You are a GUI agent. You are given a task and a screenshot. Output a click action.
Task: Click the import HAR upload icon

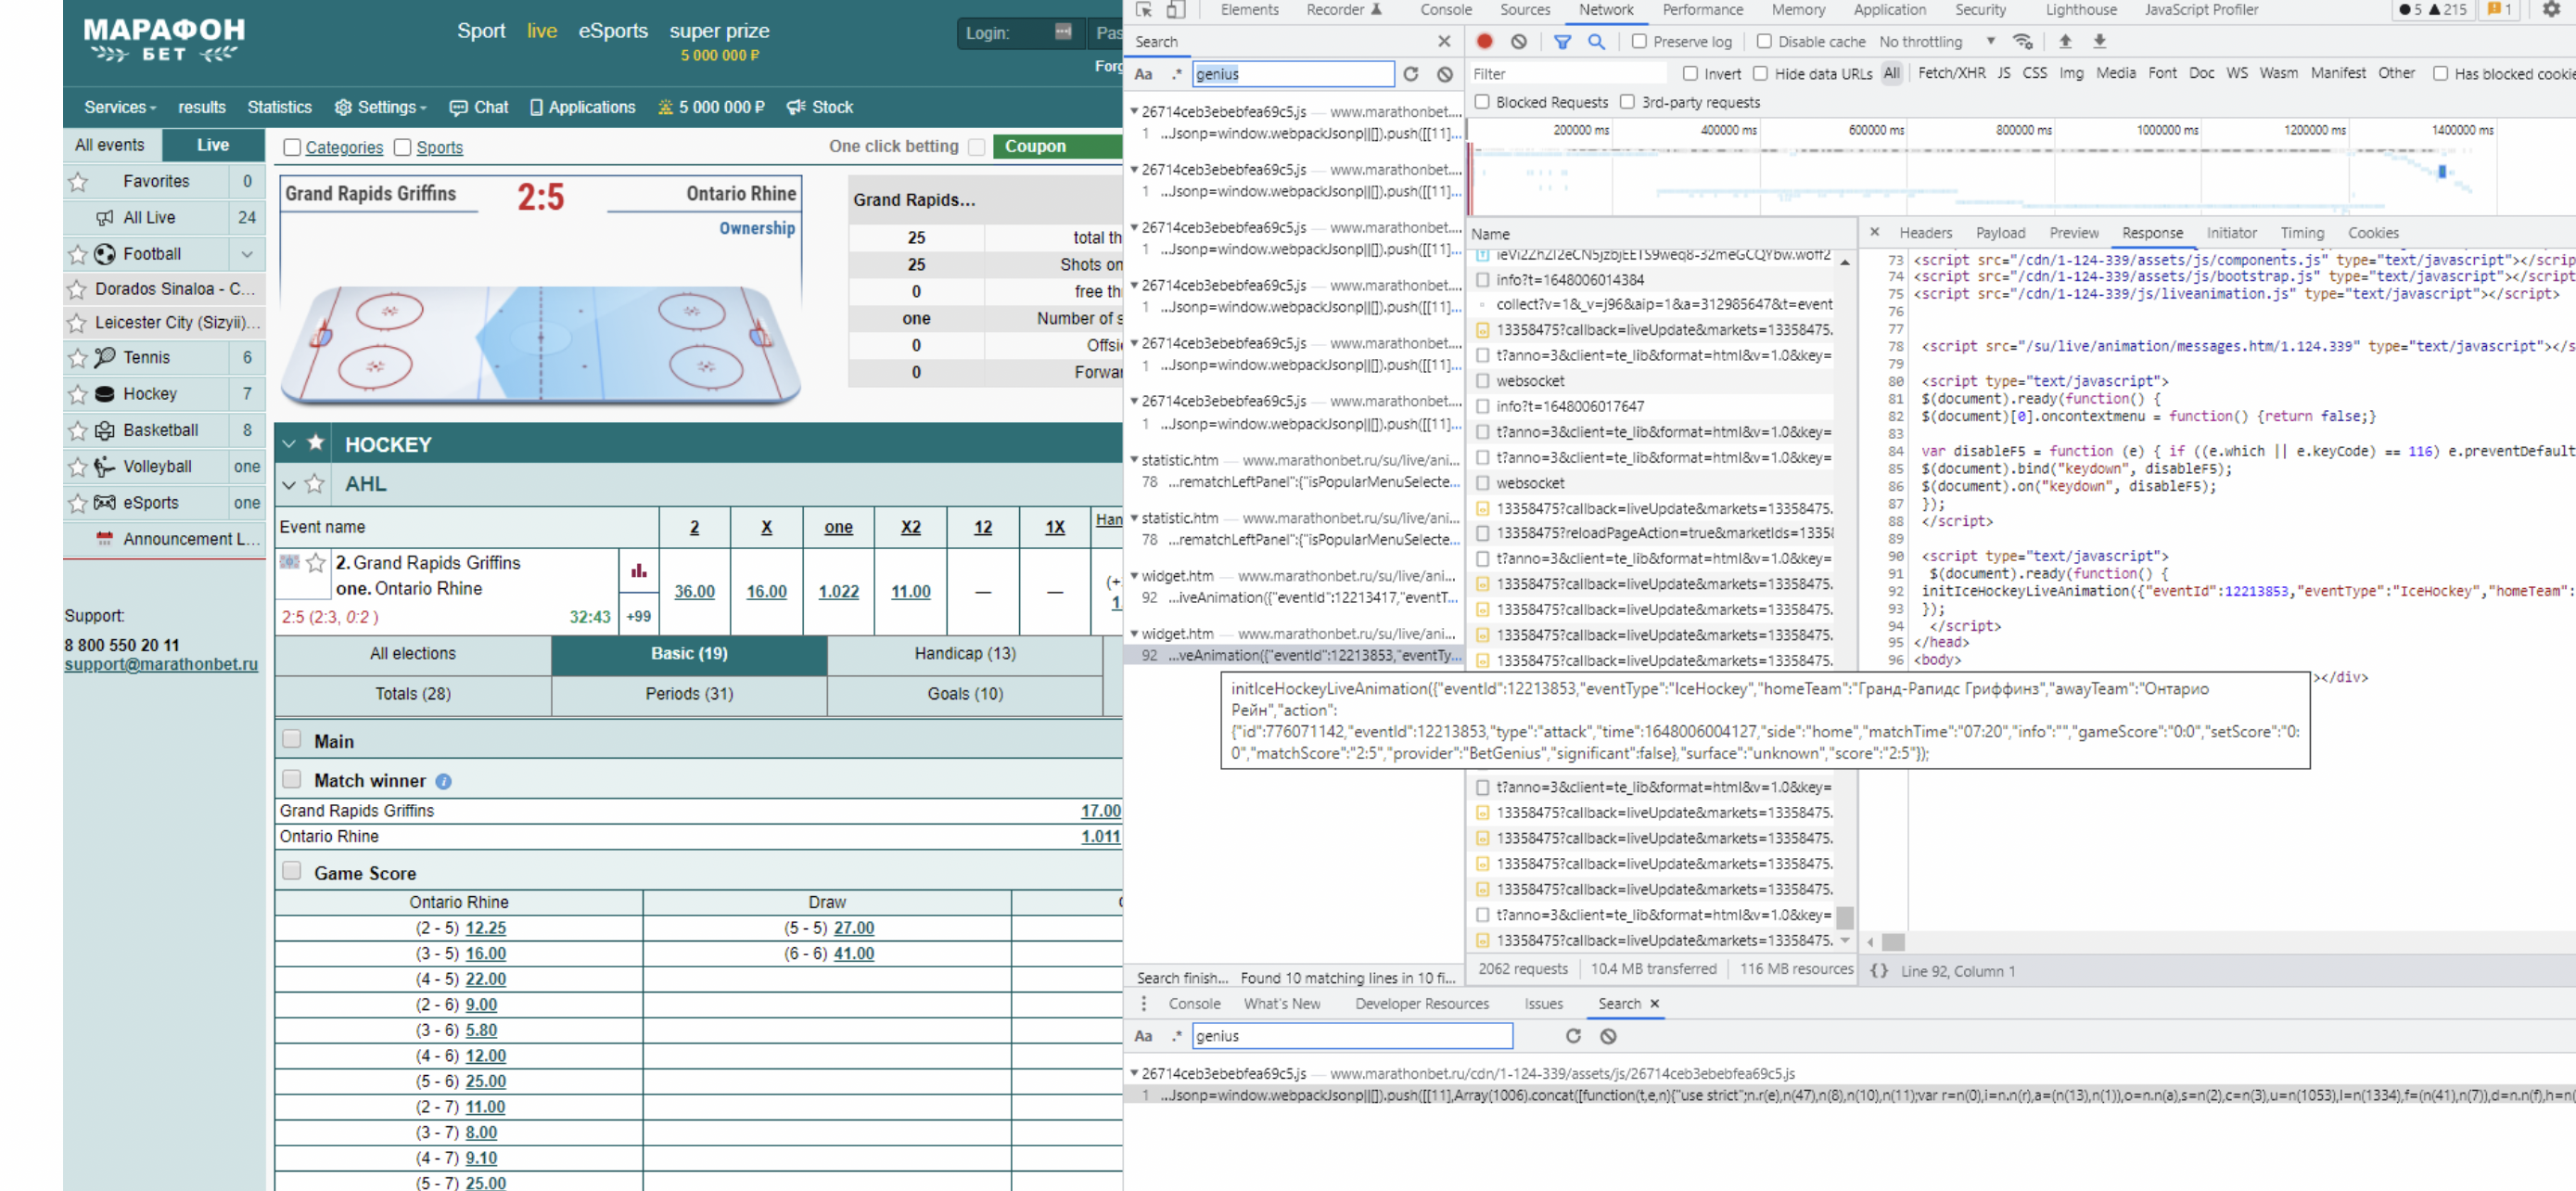tap(2065, 41)
